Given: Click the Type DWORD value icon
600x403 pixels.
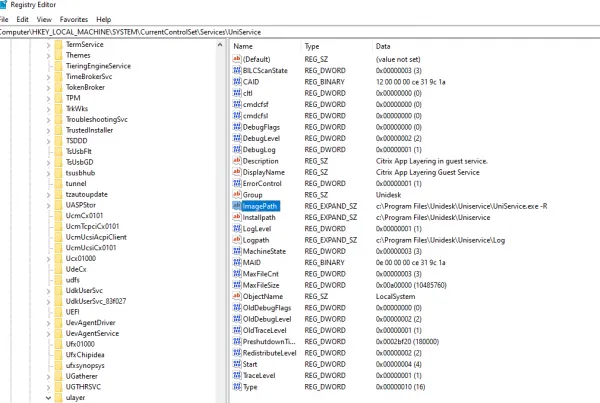Looking at the screenshot, I should 237,387.
